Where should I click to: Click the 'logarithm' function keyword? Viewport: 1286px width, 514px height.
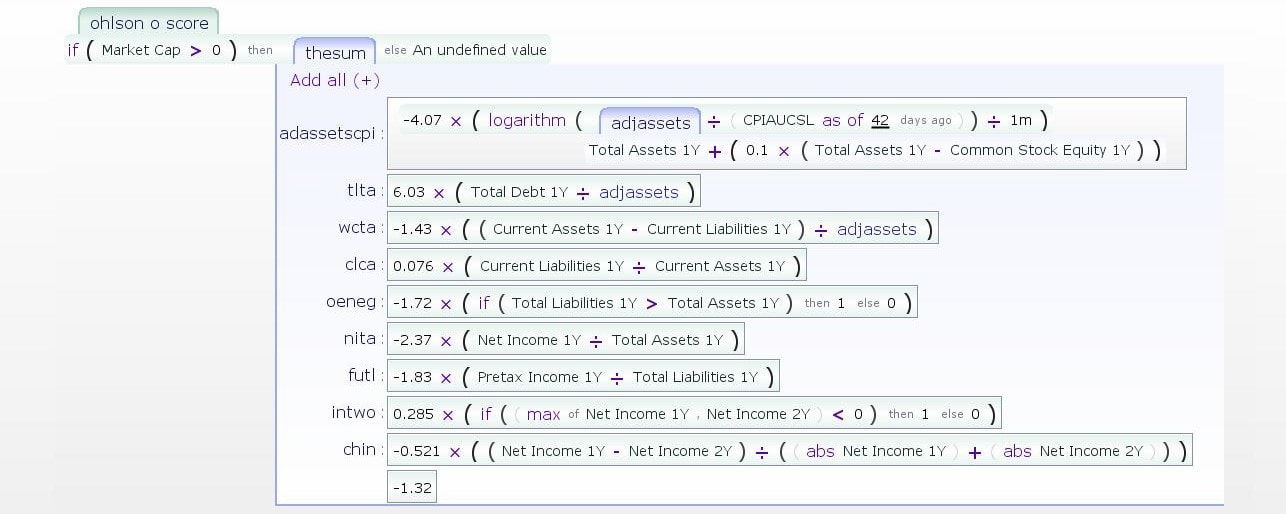pos(527,120)
